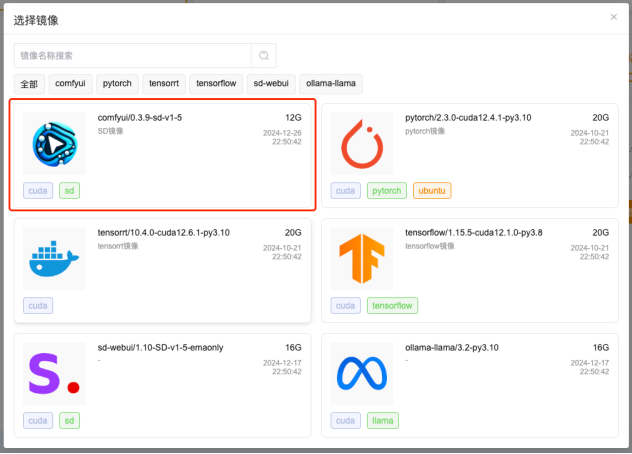The width and height of the screenshot is (632, 454).
Task: Click cuda tag on pytorch card
Action: tap(345, 191)
